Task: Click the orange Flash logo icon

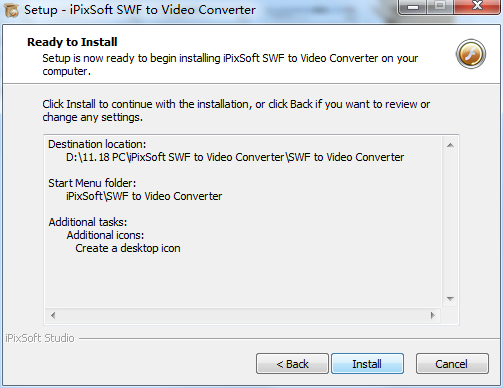Action: [x=471, y=54]
